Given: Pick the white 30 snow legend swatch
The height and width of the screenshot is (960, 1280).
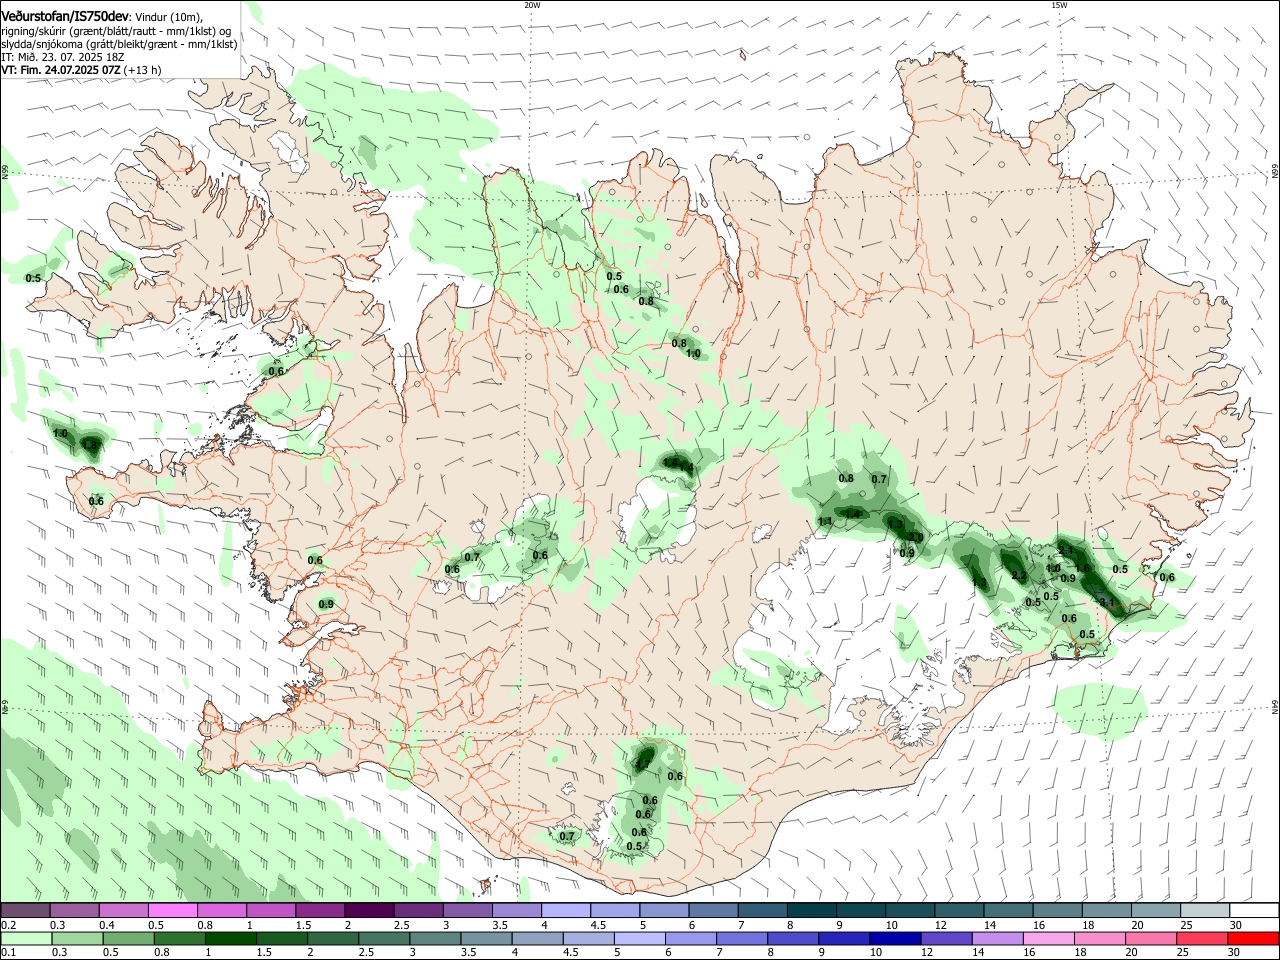Looking at the screenshot, I should pyautogui.click(x=1254, y=911).
